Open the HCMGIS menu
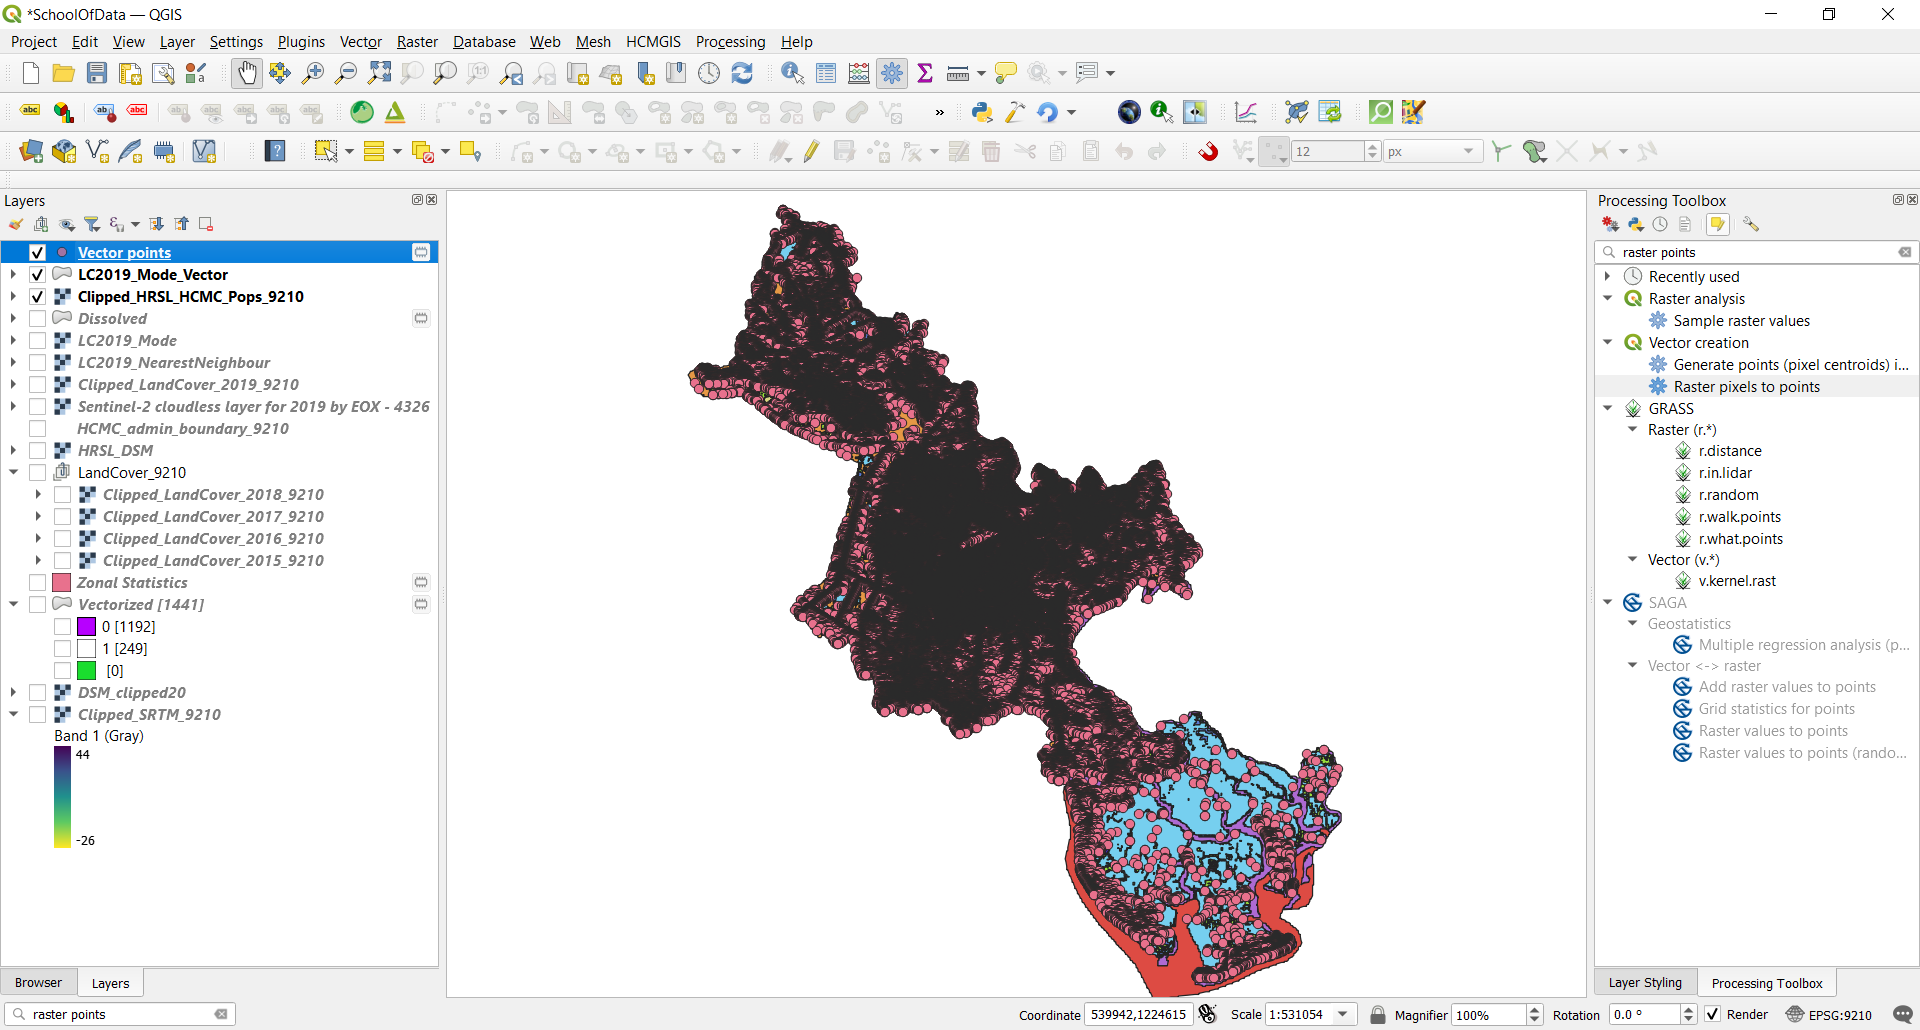 653,42
